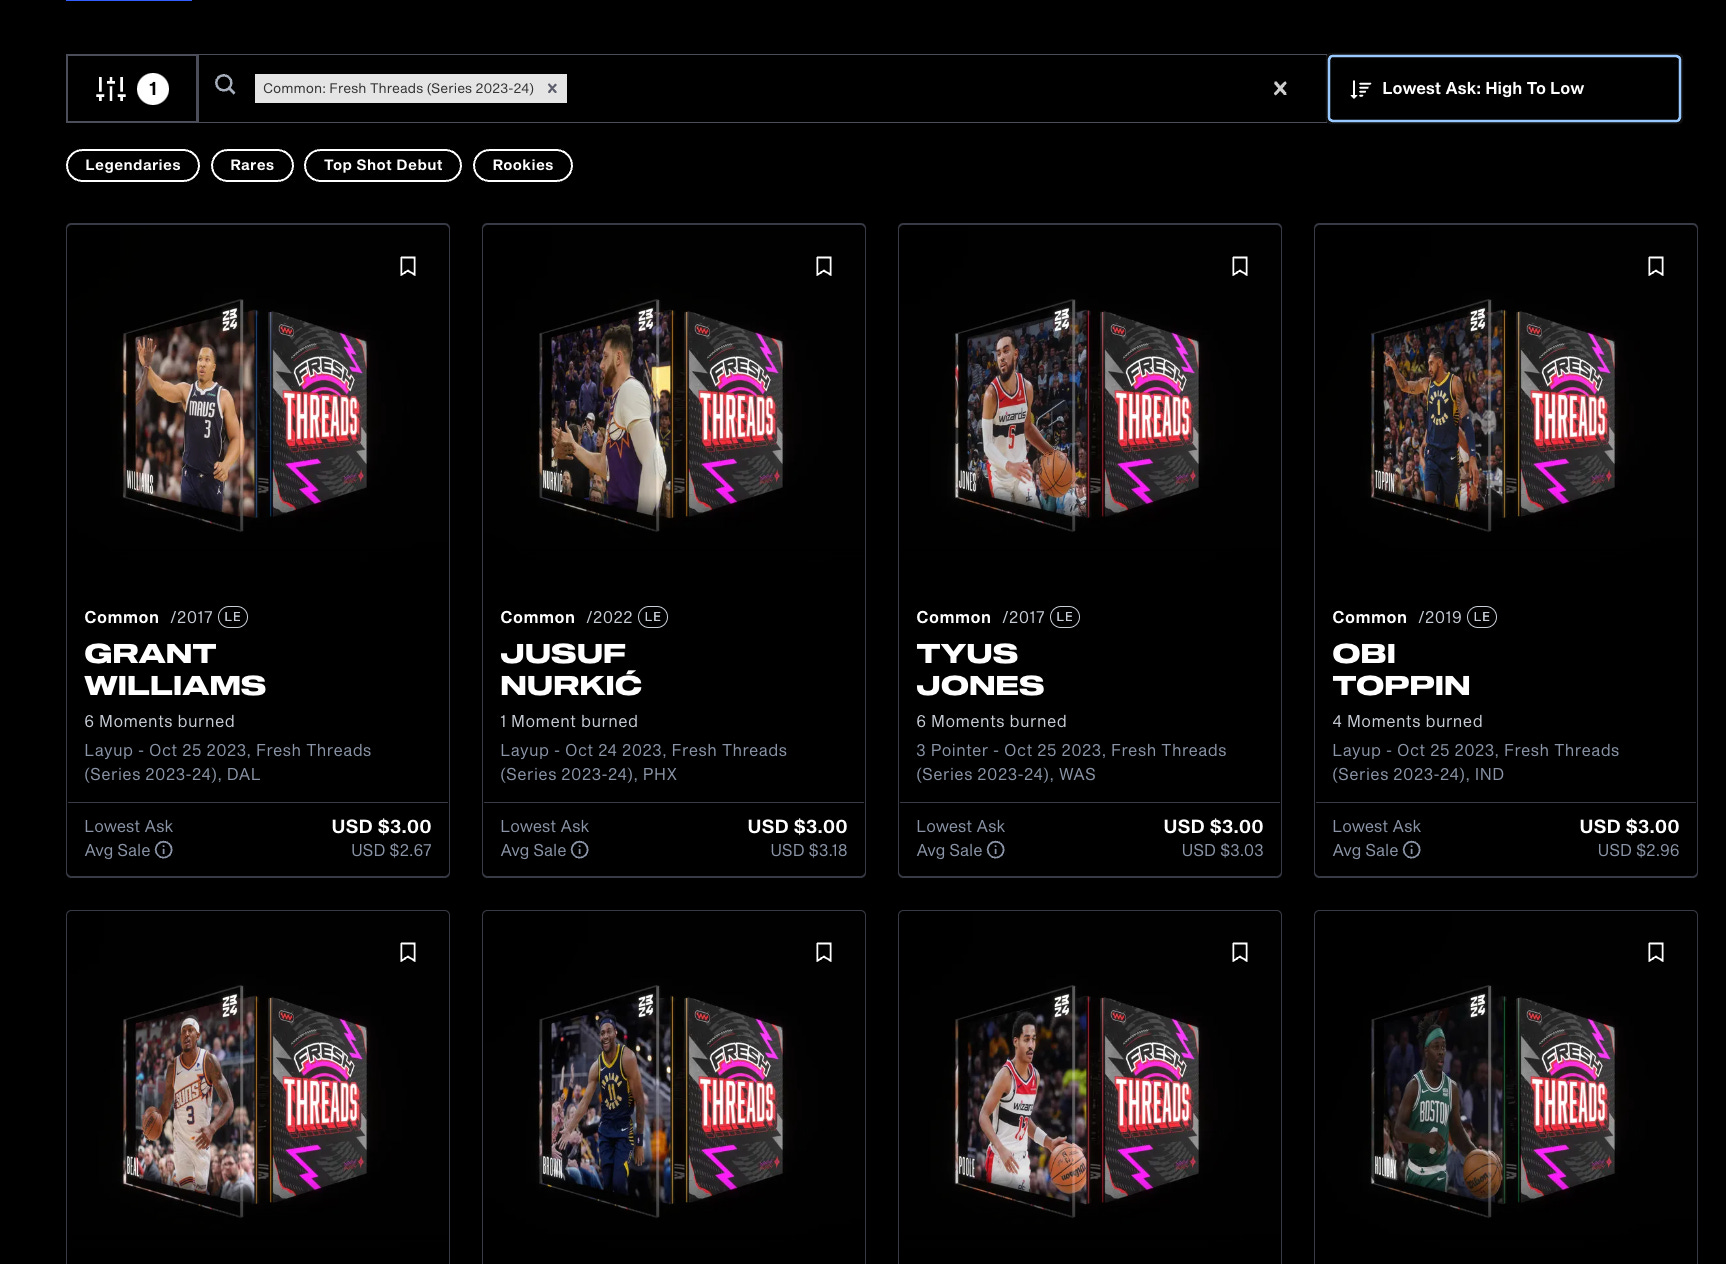The image size is (1726, 1264).
Task: Clear the search bar with X
Action: tap(1280, 88)
